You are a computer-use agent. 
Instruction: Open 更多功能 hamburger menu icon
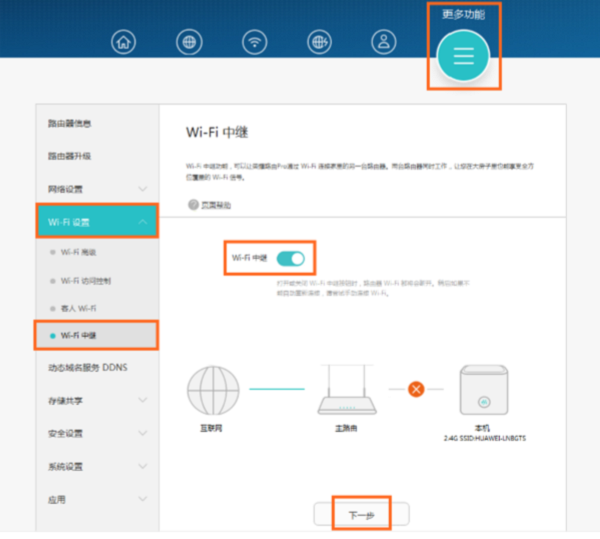(463, 56)
